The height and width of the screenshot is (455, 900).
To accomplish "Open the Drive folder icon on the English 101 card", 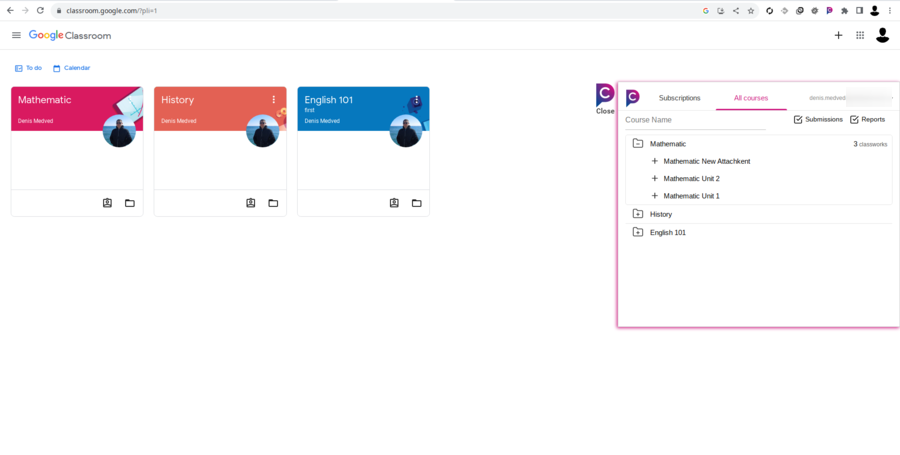I will [416, 203].
